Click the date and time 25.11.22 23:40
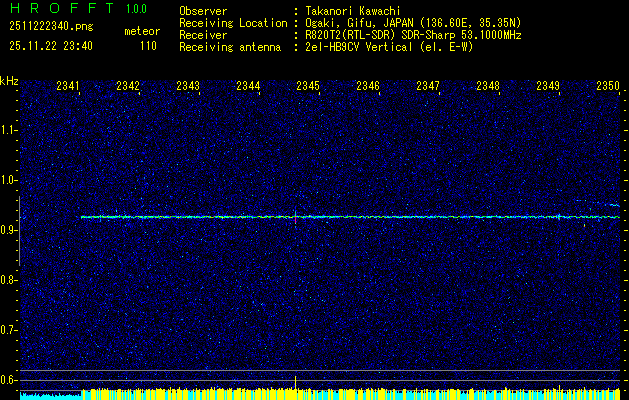Viewport: 629px width, 400px height. [51, 46]
